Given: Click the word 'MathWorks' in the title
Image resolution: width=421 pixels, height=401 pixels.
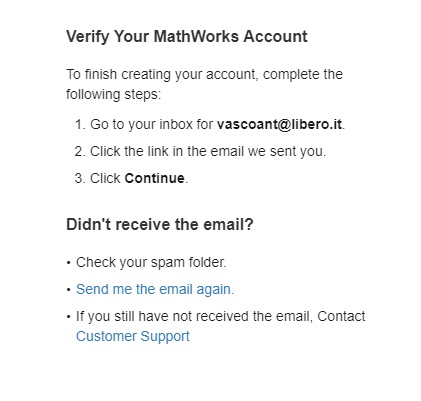Looking at the screenshot, I should point(196,36).
